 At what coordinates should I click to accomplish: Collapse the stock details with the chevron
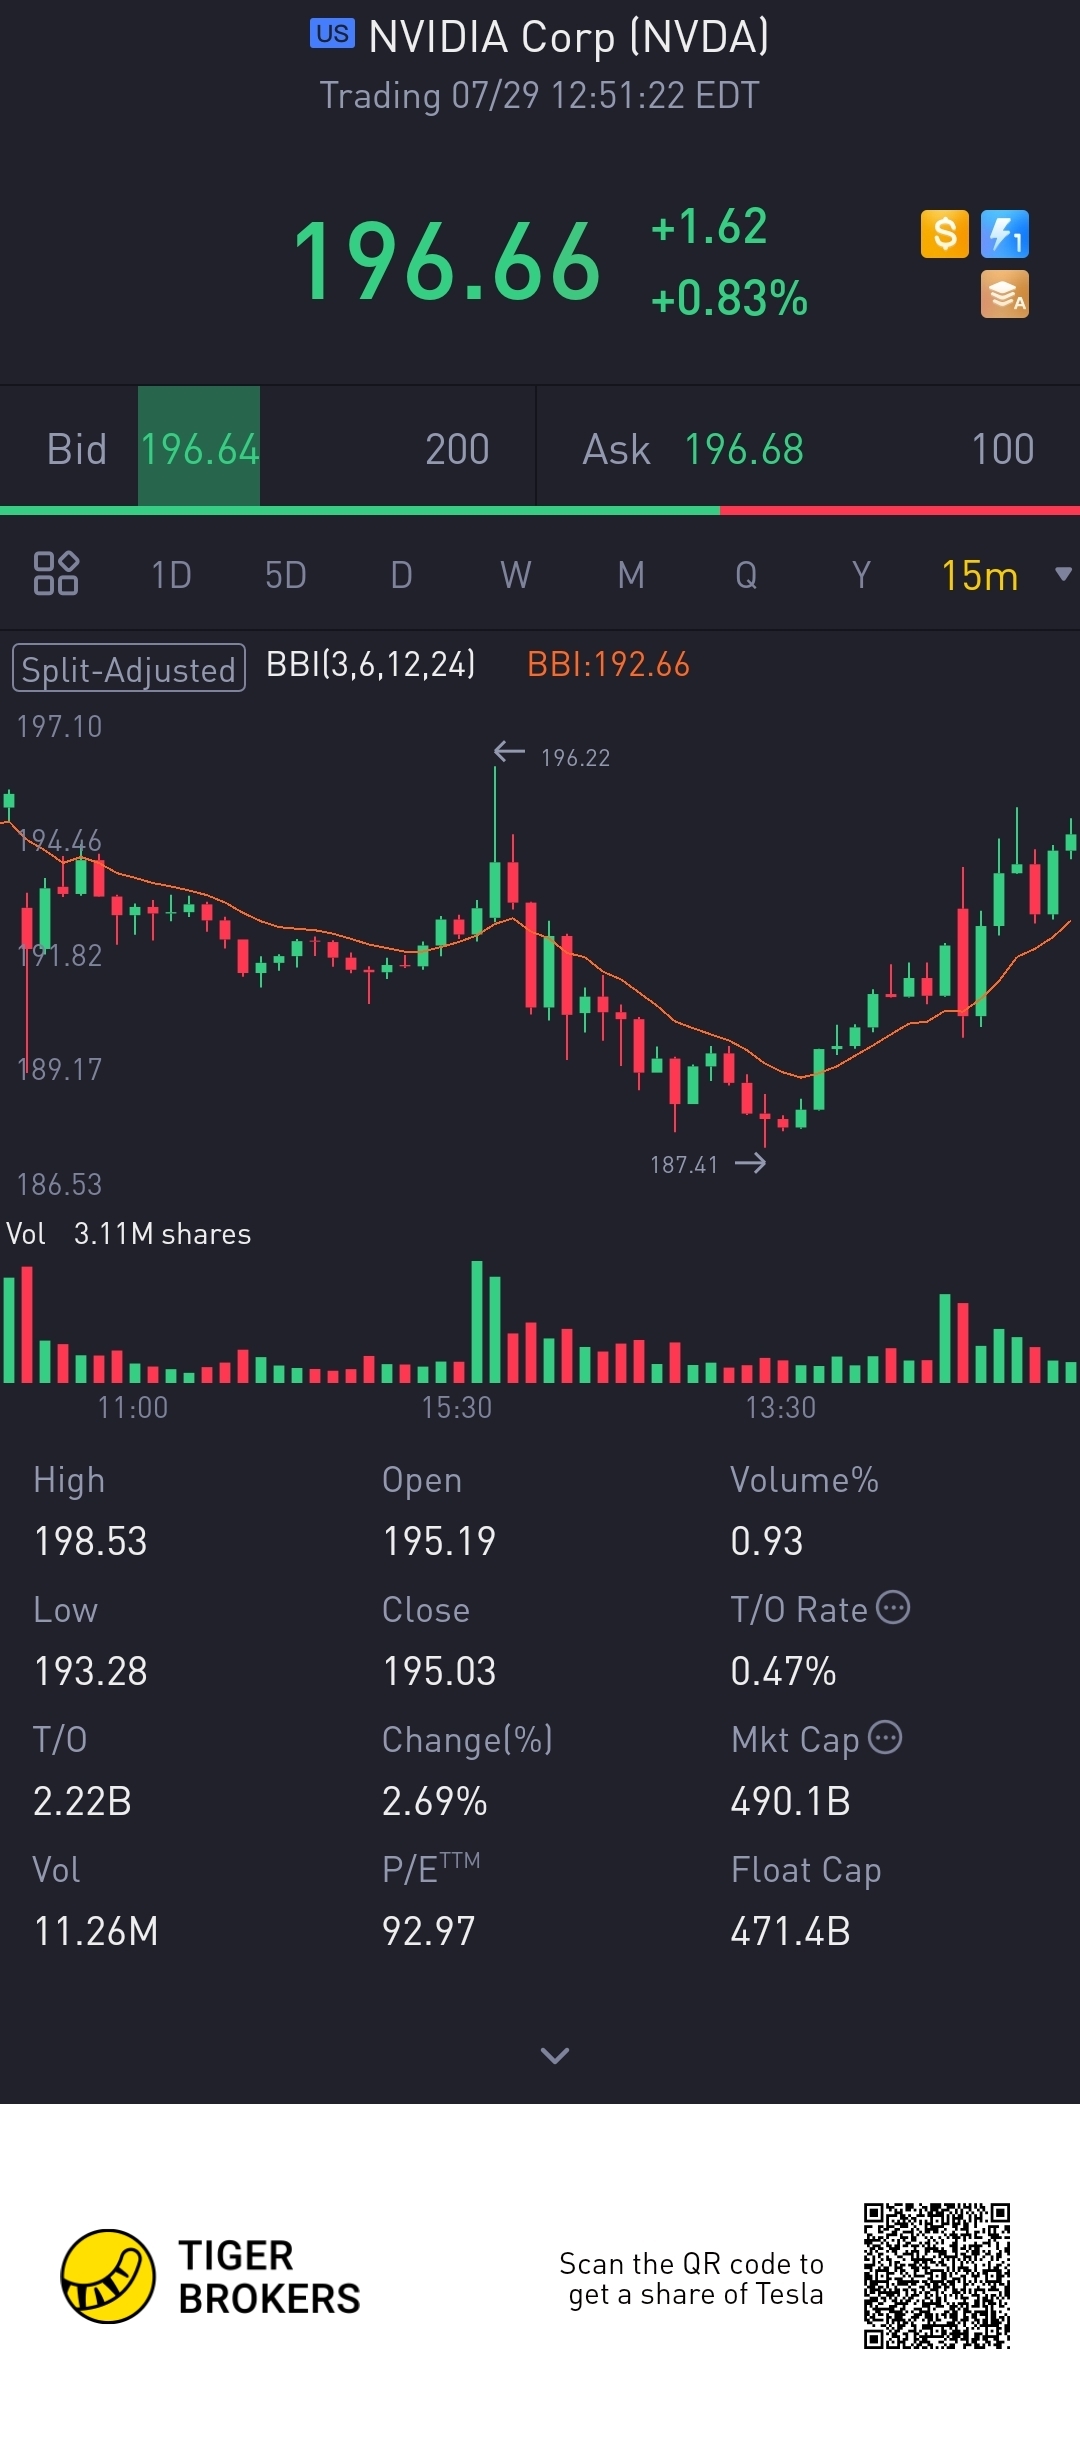pyautogui.click(x=554, y=2055)
